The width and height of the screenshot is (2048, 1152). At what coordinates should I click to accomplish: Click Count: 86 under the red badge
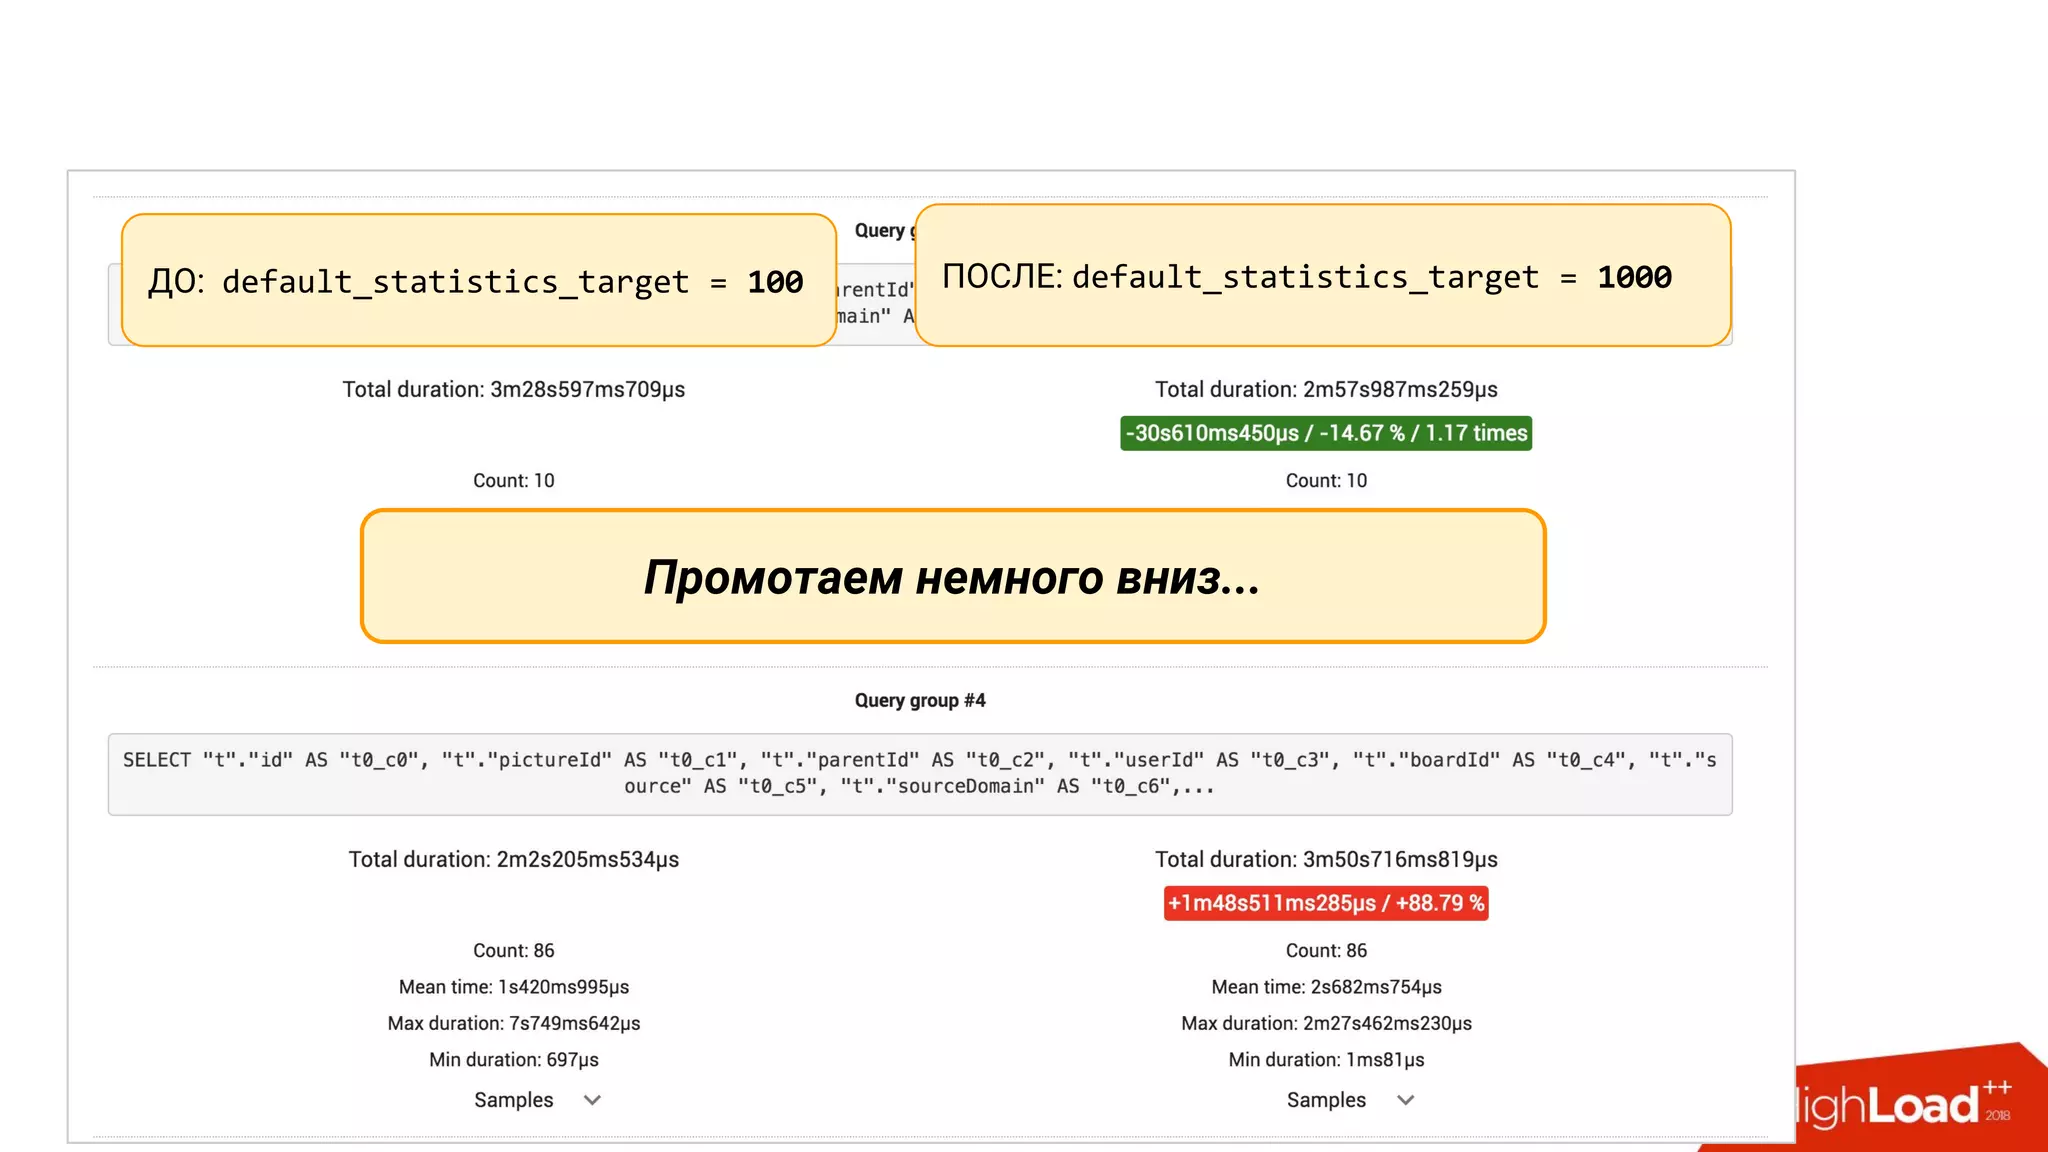[x=1326, y=950]
